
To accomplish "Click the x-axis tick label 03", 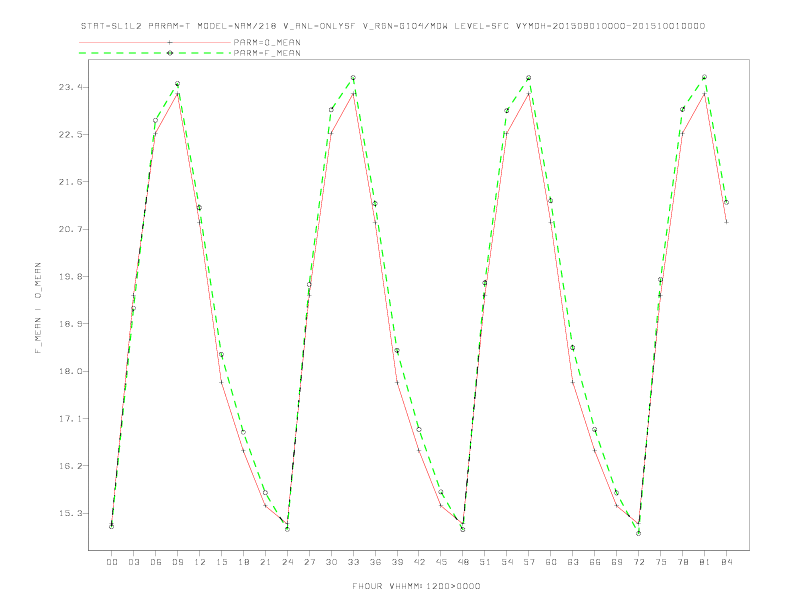I will 133,562.
